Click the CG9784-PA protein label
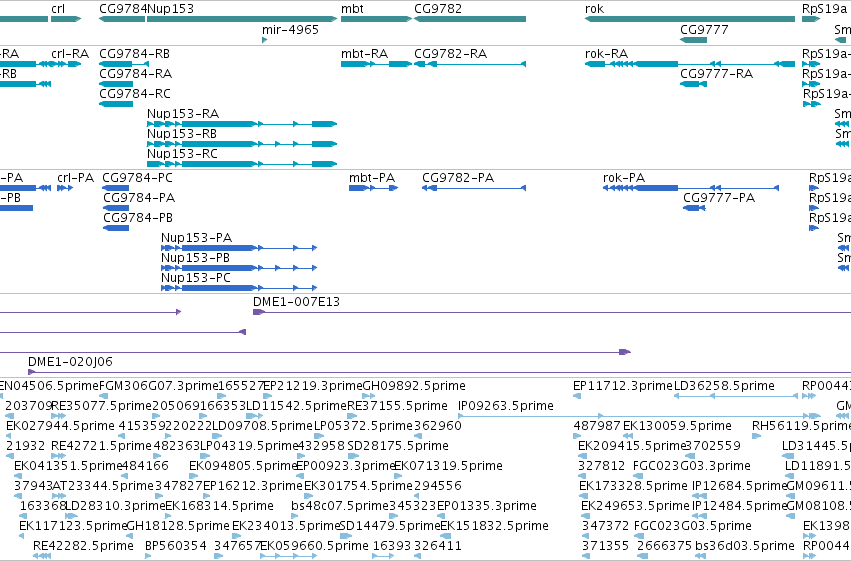 (x=139, y=198)
